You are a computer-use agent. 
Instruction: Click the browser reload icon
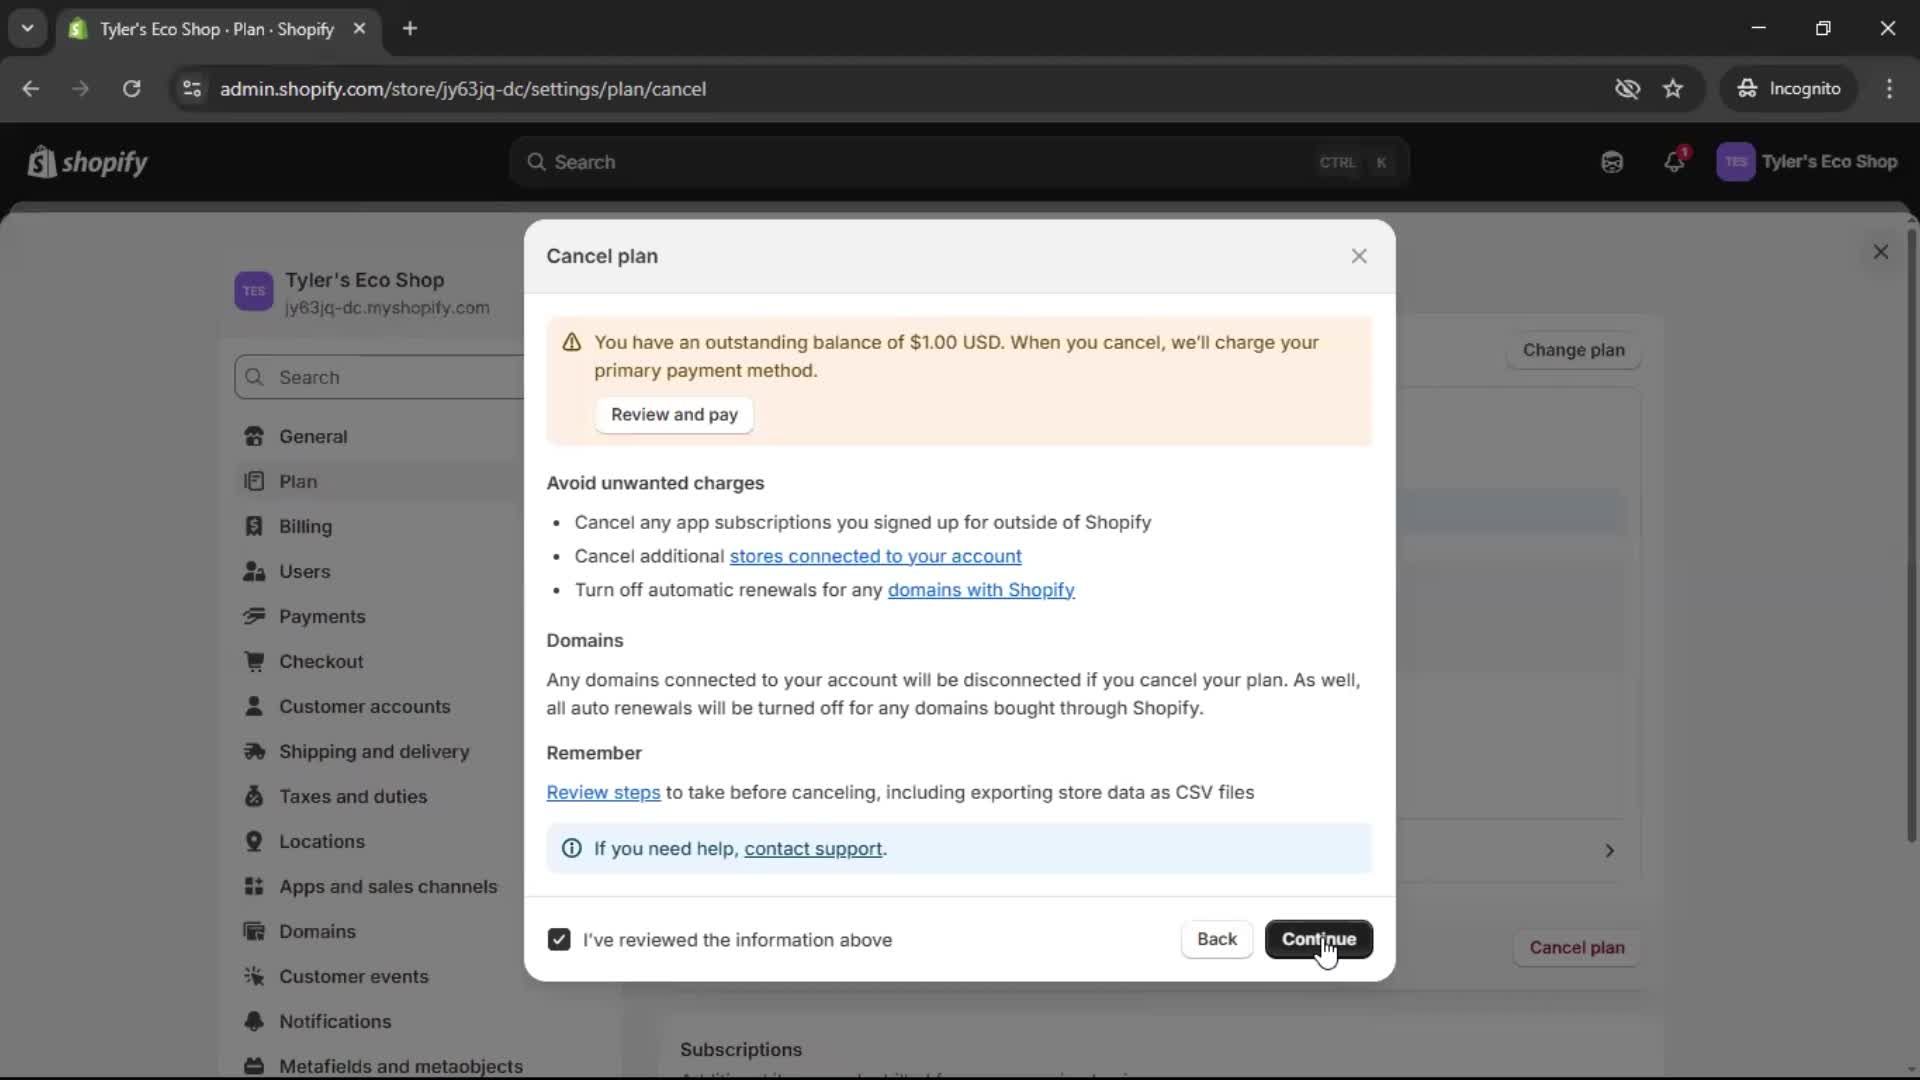click(x=131, y=89)
